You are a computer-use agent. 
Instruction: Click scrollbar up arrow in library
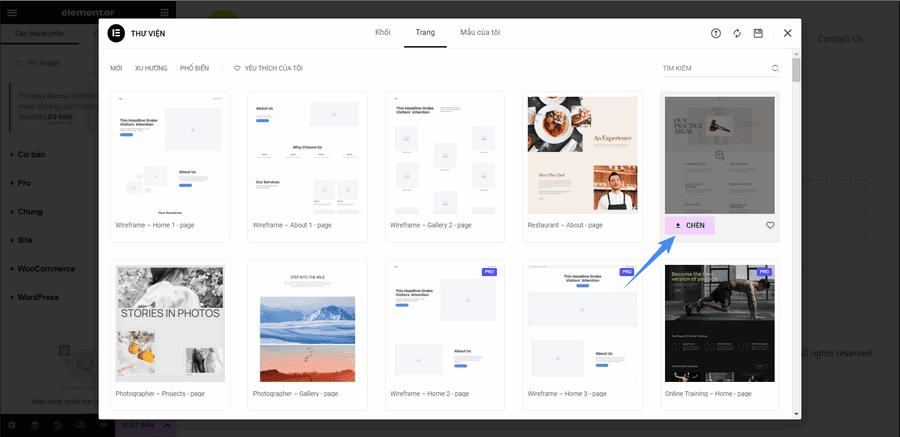click(796, 53)
